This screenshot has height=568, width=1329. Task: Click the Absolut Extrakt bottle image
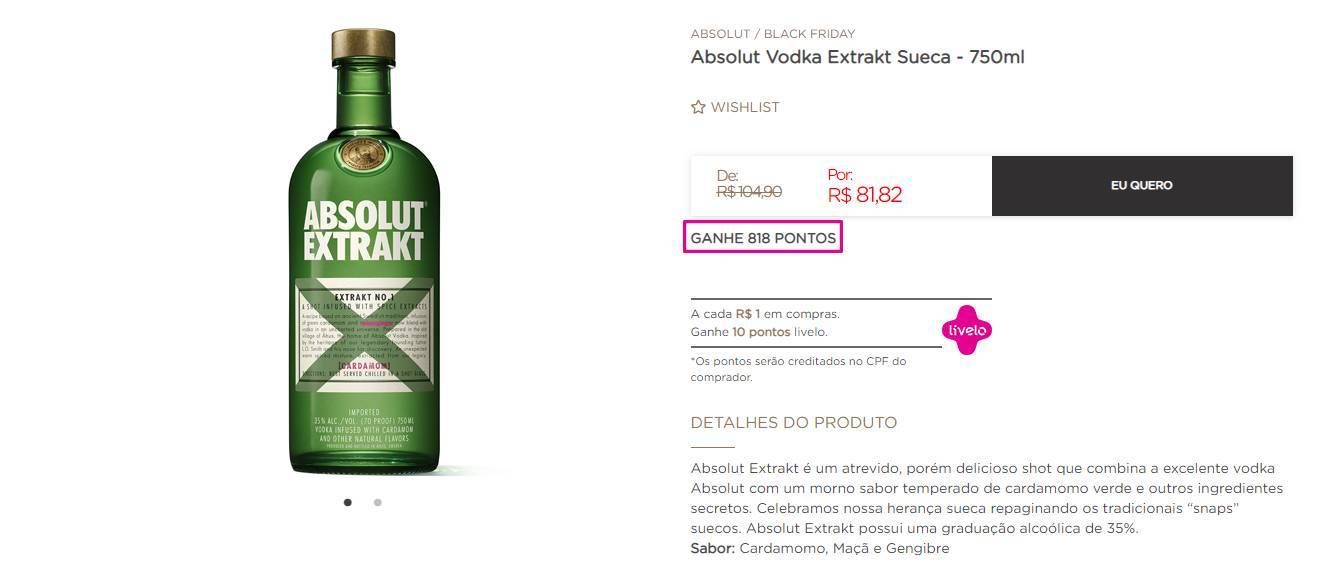pyautogui.click(x=364, y=251)
